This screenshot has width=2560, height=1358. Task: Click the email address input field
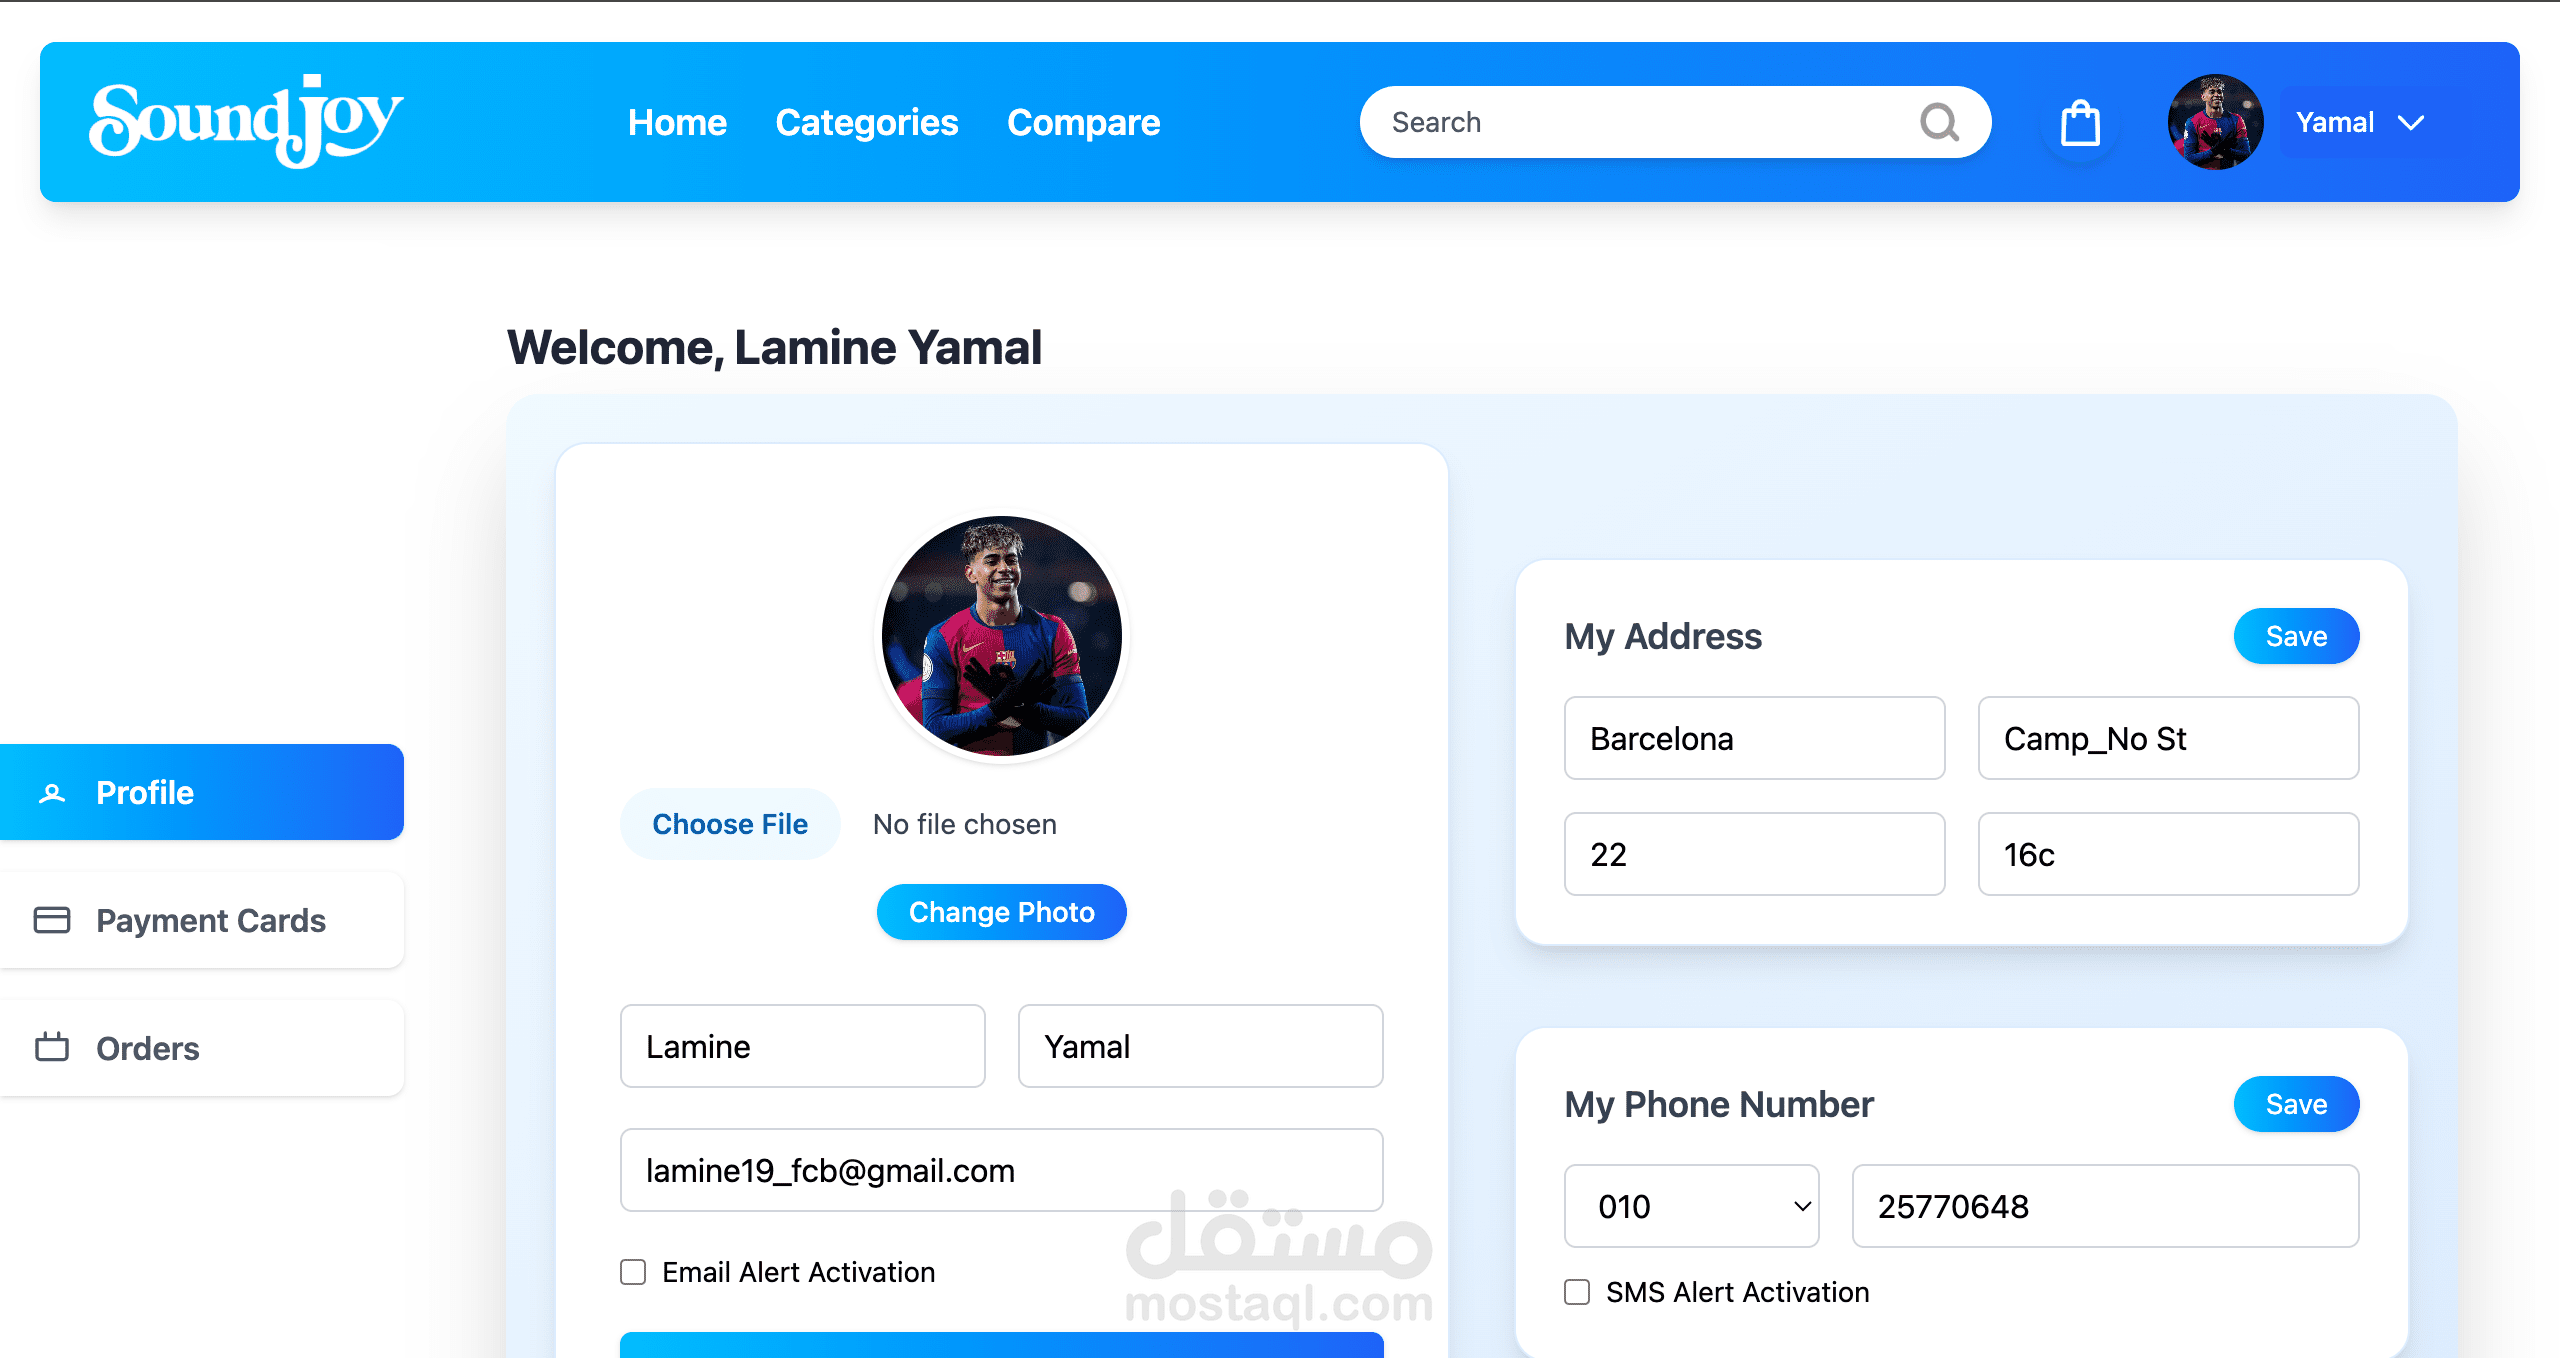coord(1002,1170)
